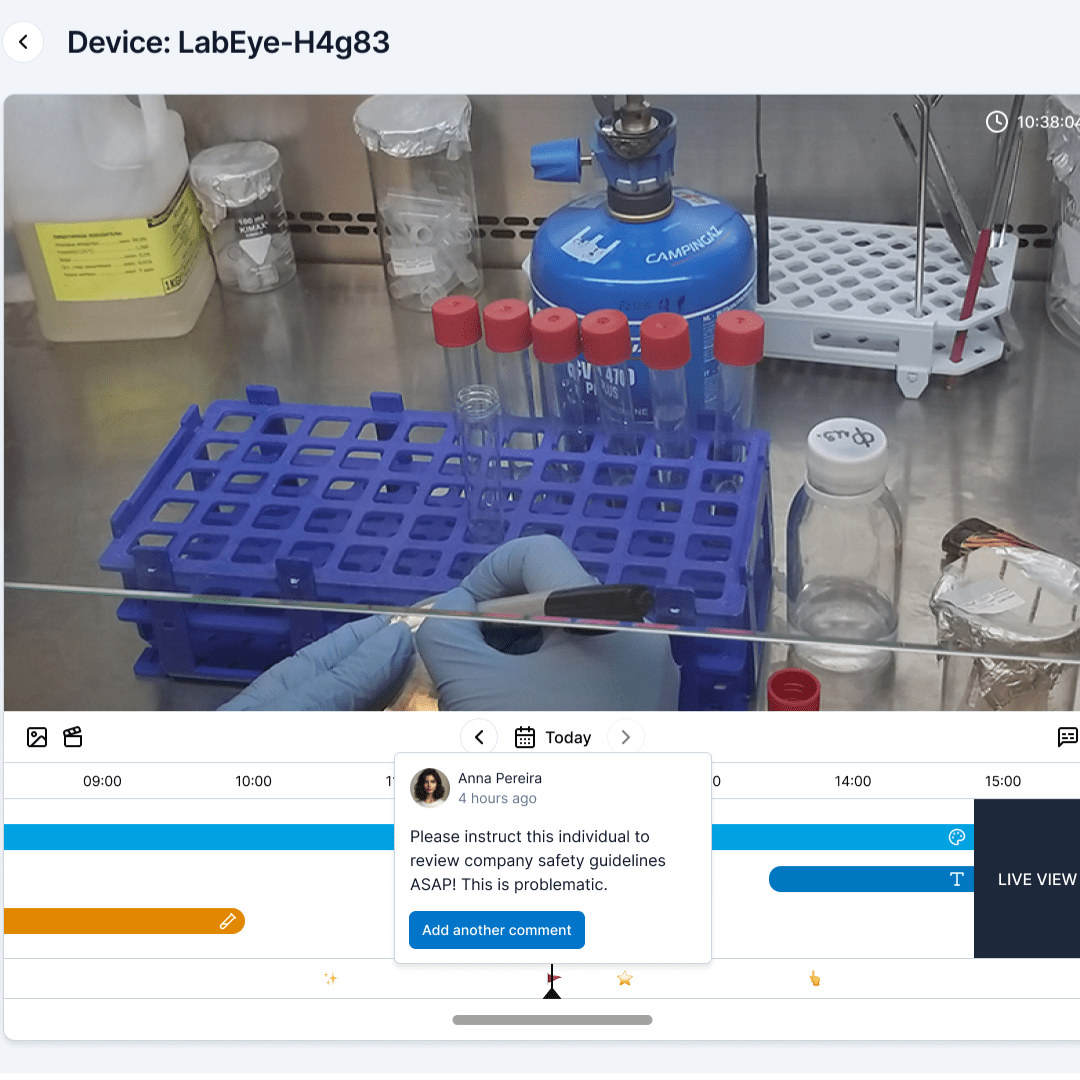Go back using the top-left arrow
This screenshot has width=1080, height=1080.
pyautogui.click(x=23, y=43)
